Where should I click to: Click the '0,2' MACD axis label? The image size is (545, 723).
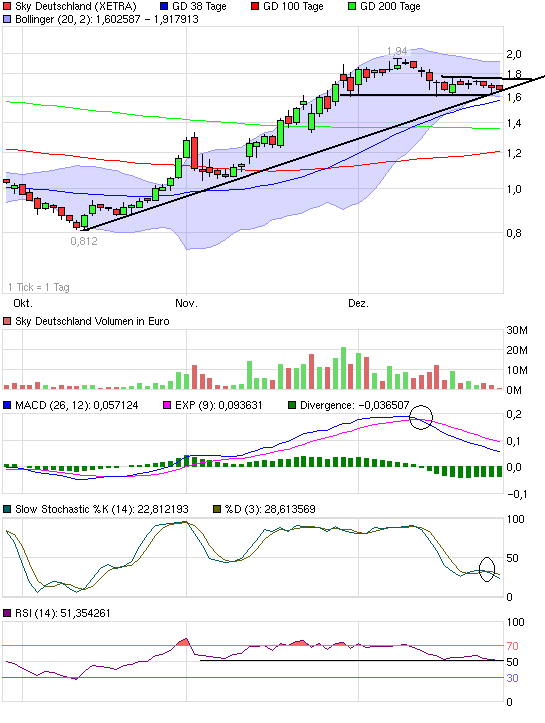pos(514,414)
